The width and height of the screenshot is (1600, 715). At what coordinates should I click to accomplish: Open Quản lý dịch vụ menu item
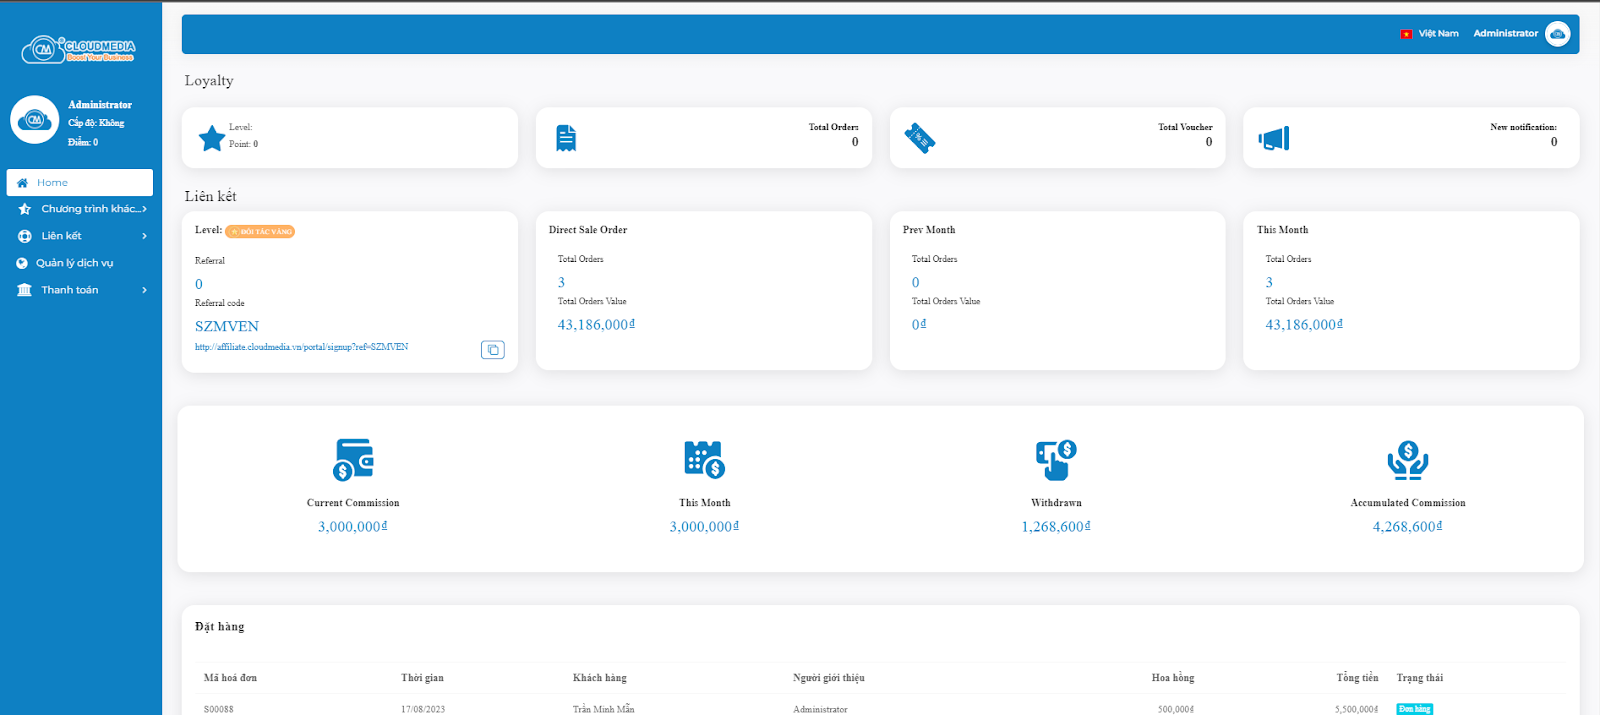80,263
